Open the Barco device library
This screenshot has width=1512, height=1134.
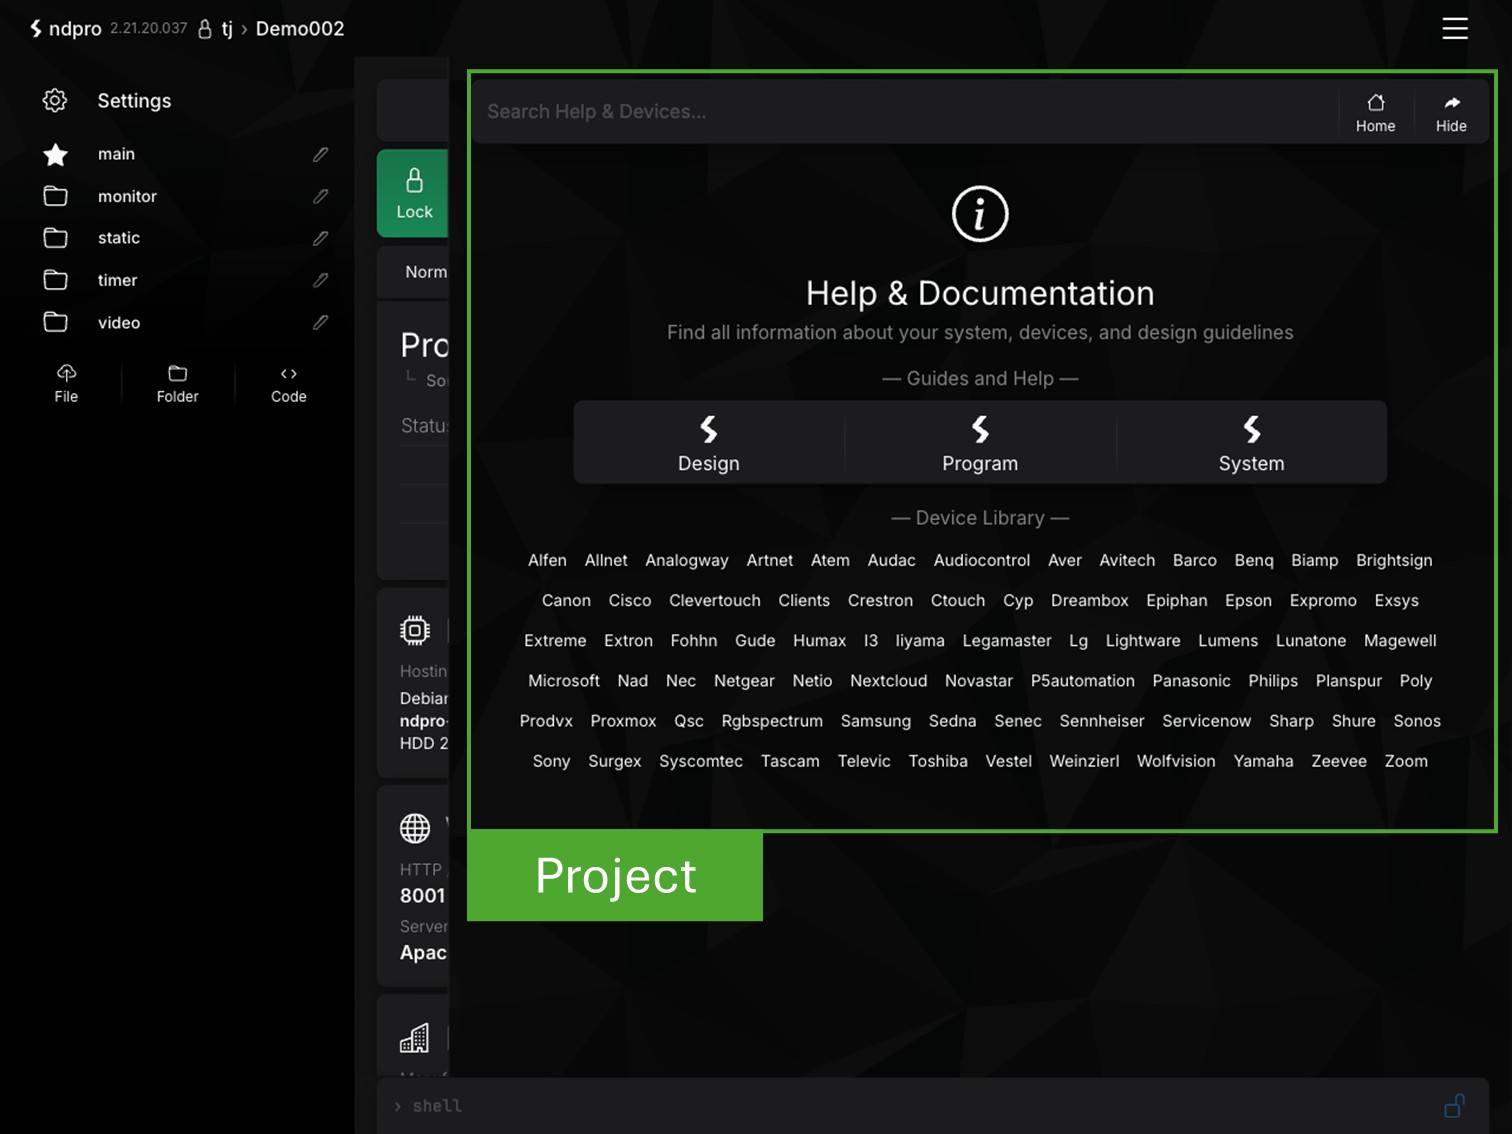(1195, 560)
